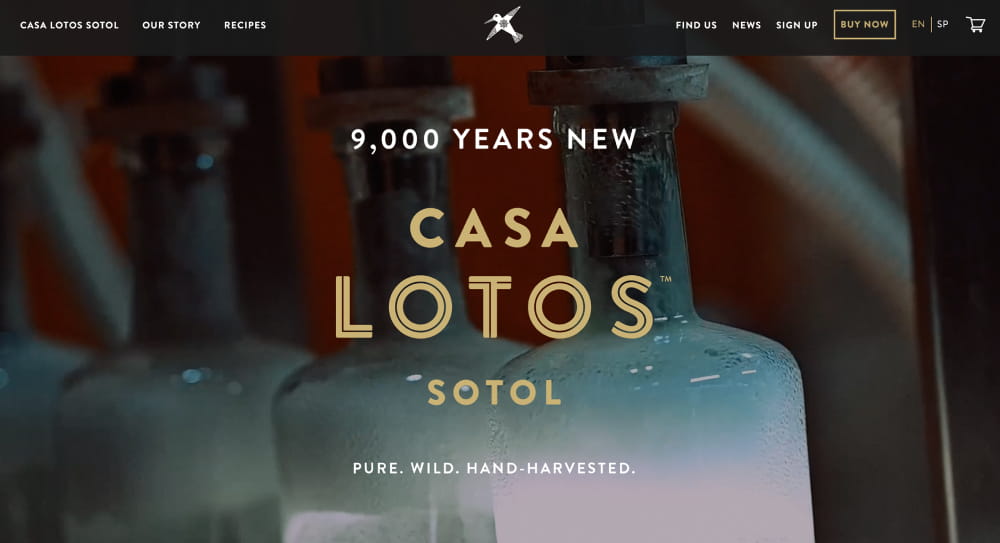Open the shopping cart

976,24
